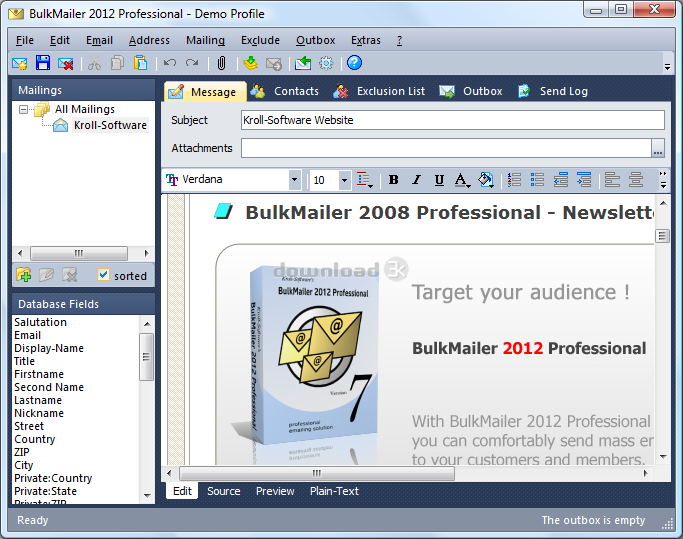Click the Database Fields scroll down arrow
Image resolution: width=683 pixels, height=539 pixels.
[147, 496]
